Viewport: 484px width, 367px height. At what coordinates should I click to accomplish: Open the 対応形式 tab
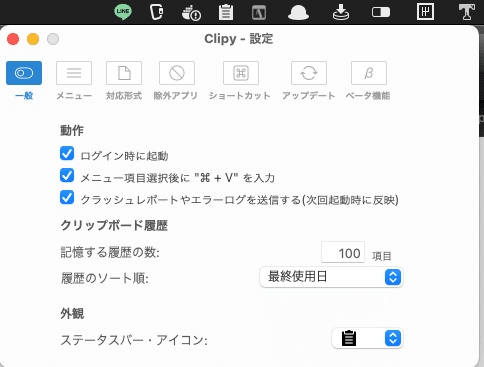124,81
